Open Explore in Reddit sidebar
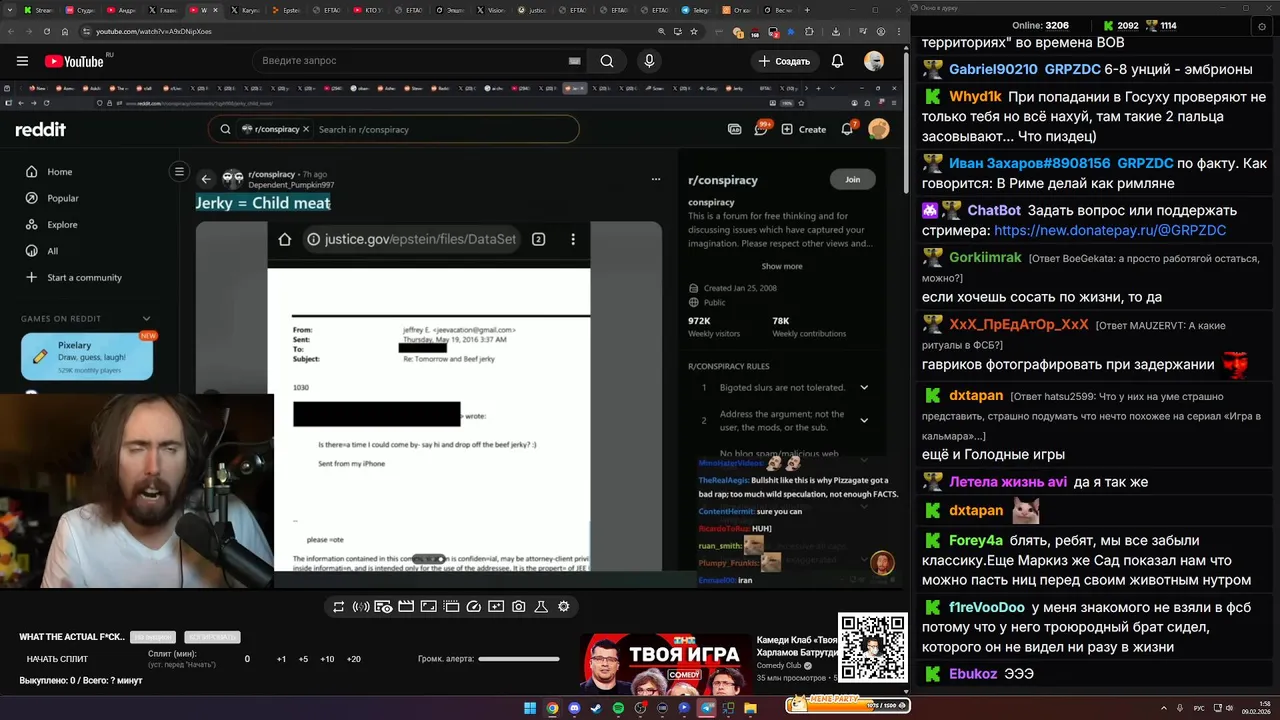The width and height of the screenshot is (1280, 720). (62, 225)
